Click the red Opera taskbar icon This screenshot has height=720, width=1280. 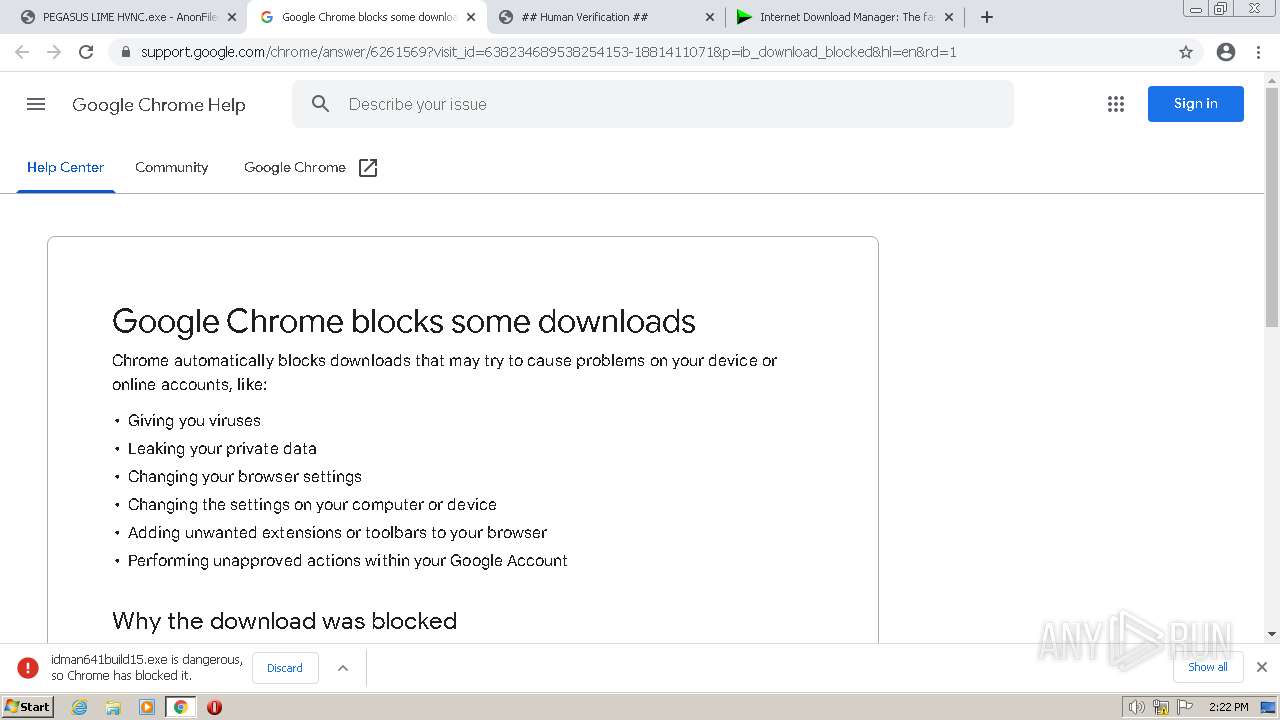(214, 707)
